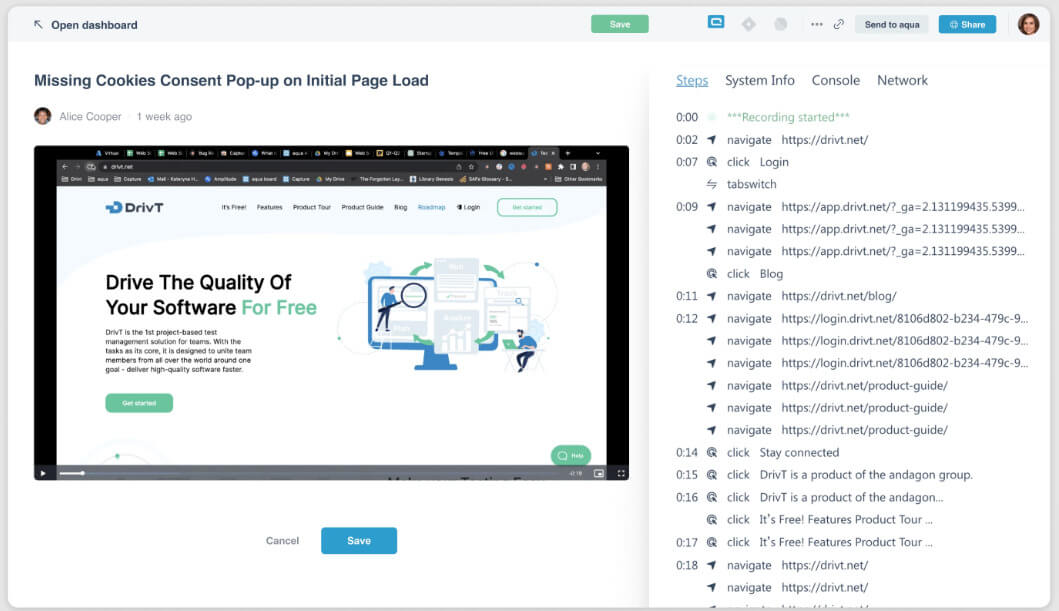
Task: Click the green Save button in top bar
Action: click(619, 24)
